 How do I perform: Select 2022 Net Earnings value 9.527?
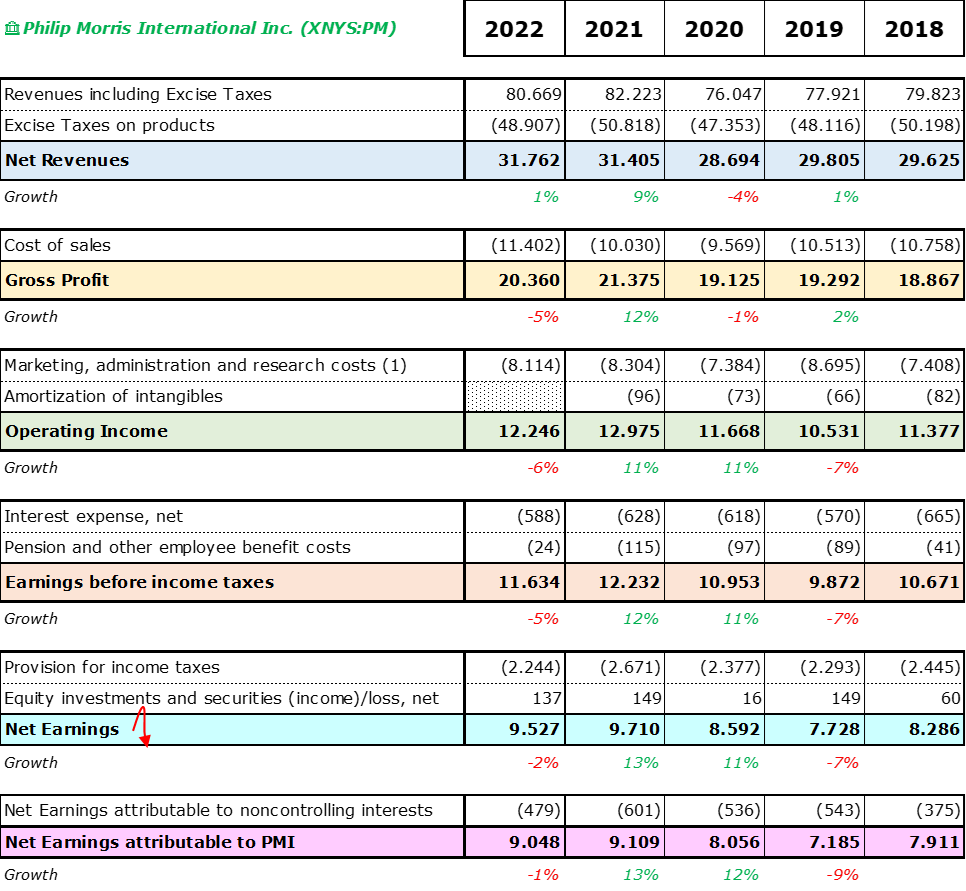(534, 730)
